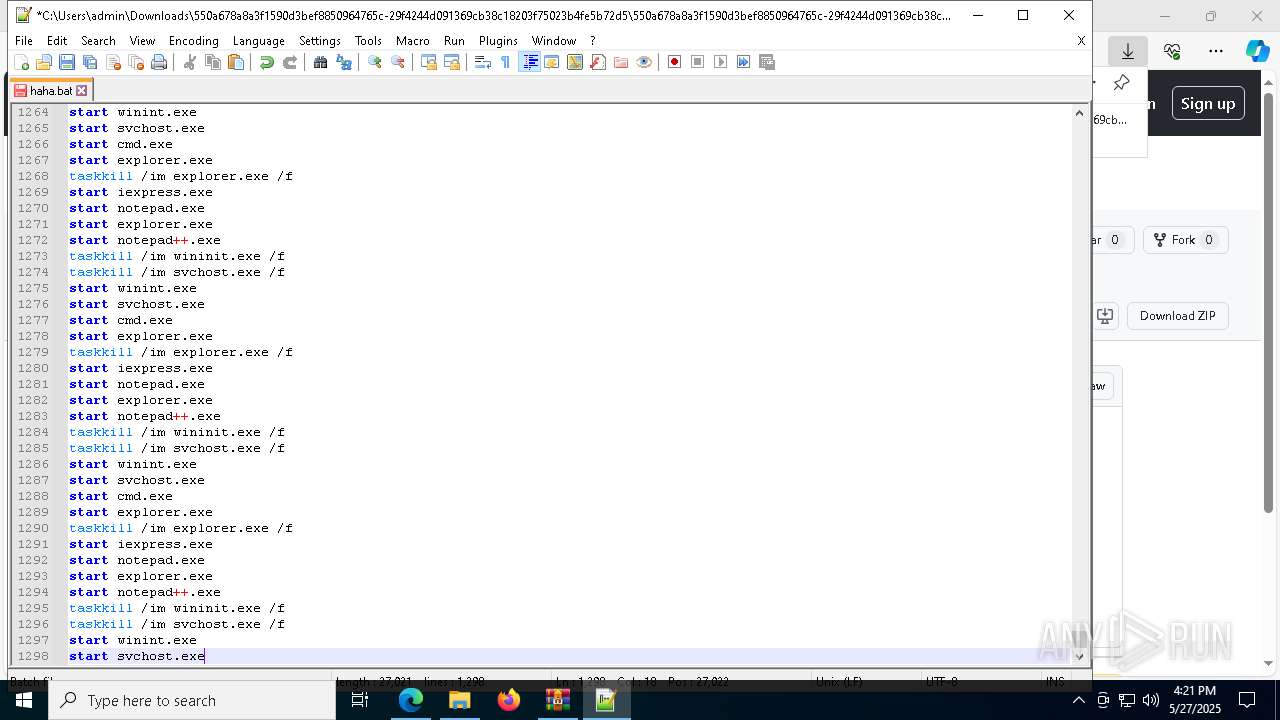Image resolution: width=1280 pixels, height=720 pixels.
Task: Click the taskbar search box
Action: coord(192,700)
